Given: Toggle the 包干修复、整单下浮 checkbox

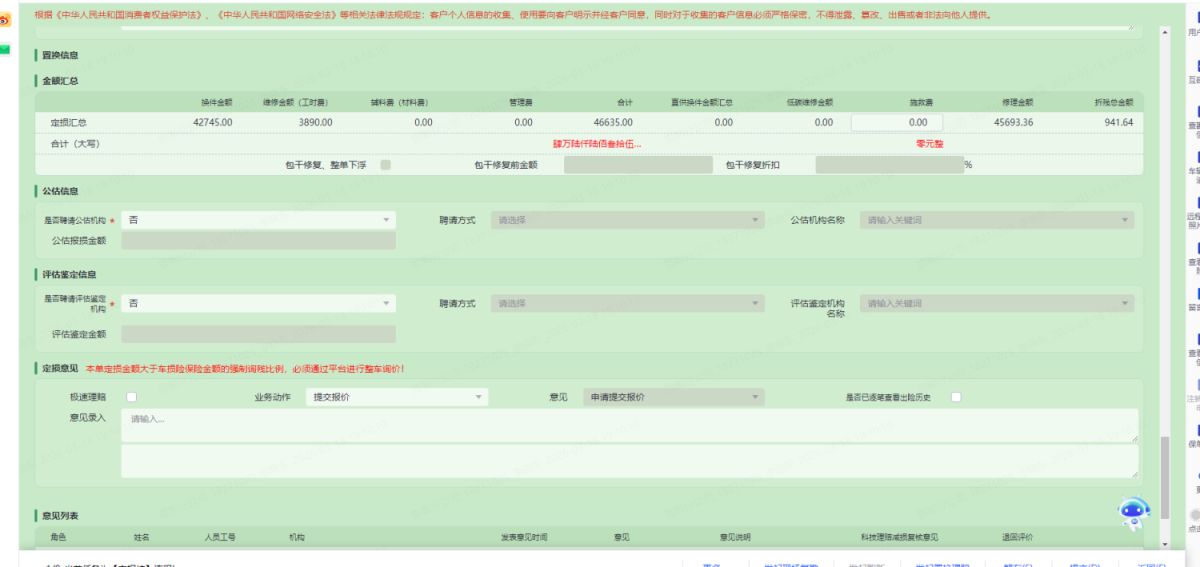Looking at the screenshot, I should pos(386,165).
